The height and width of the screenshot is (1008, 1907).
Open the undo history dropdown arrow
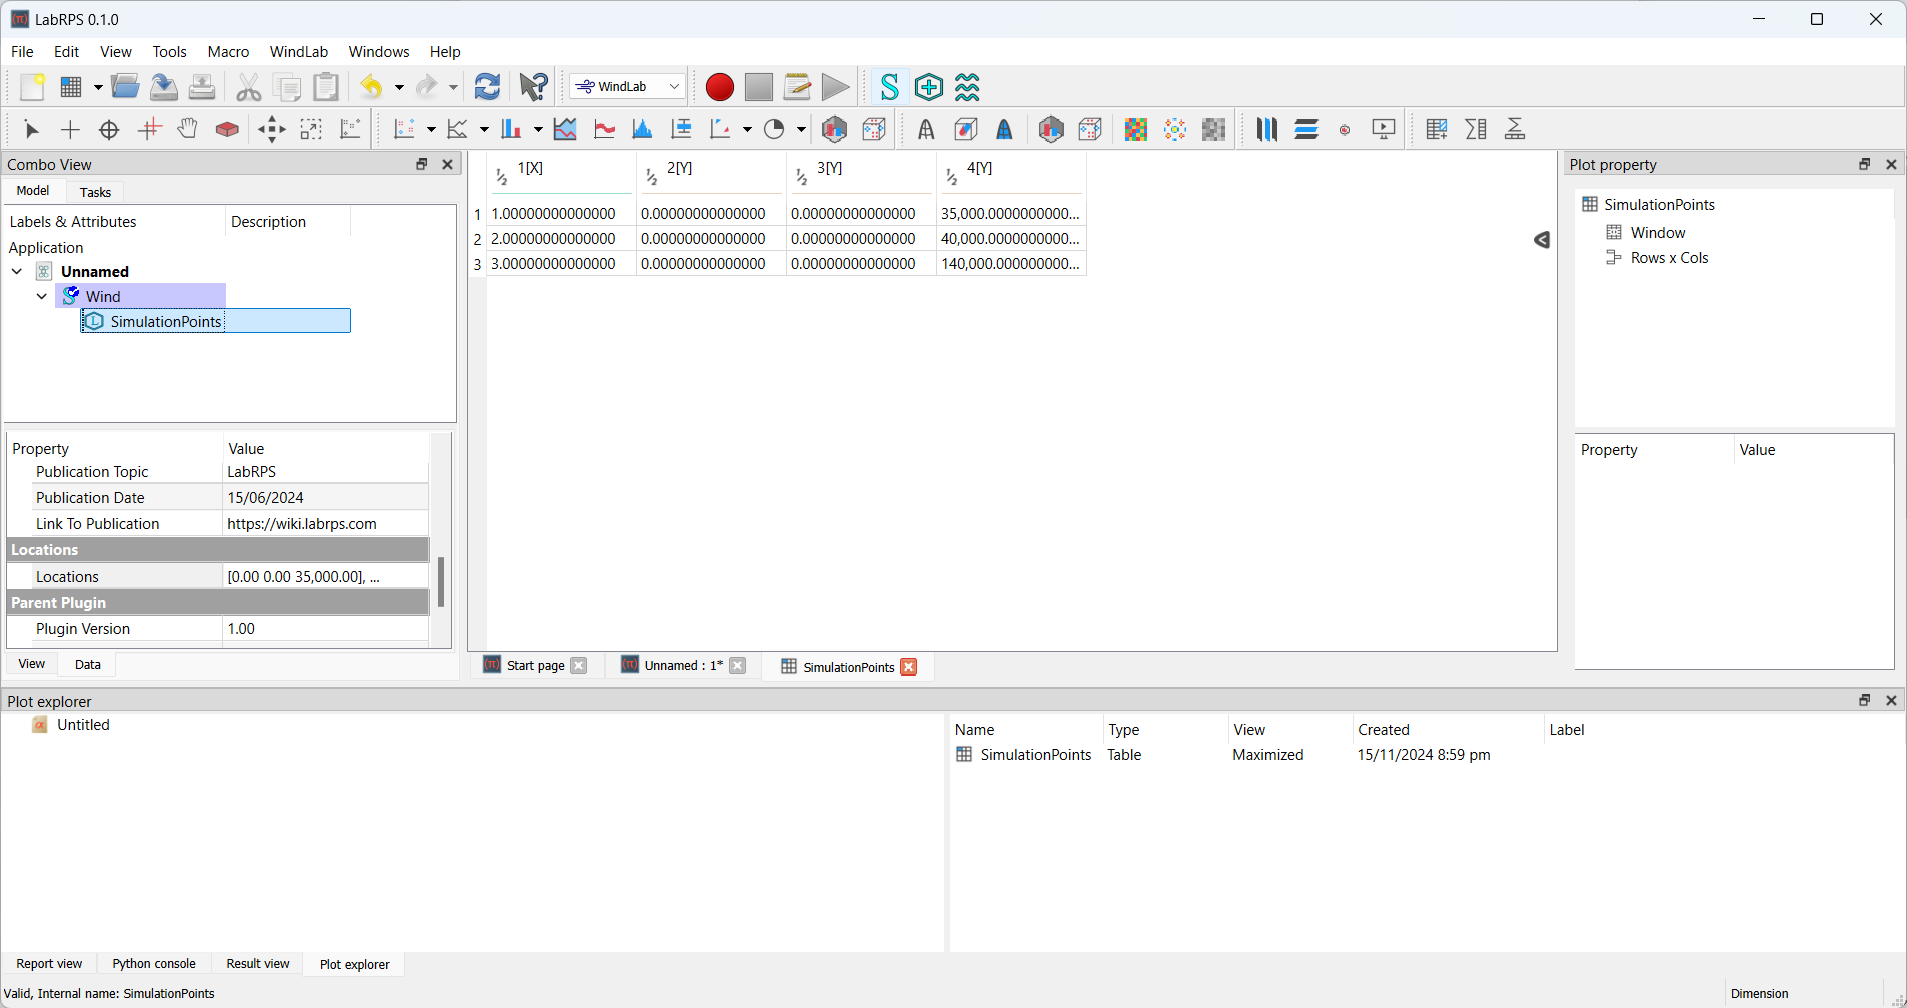[399, 87]
